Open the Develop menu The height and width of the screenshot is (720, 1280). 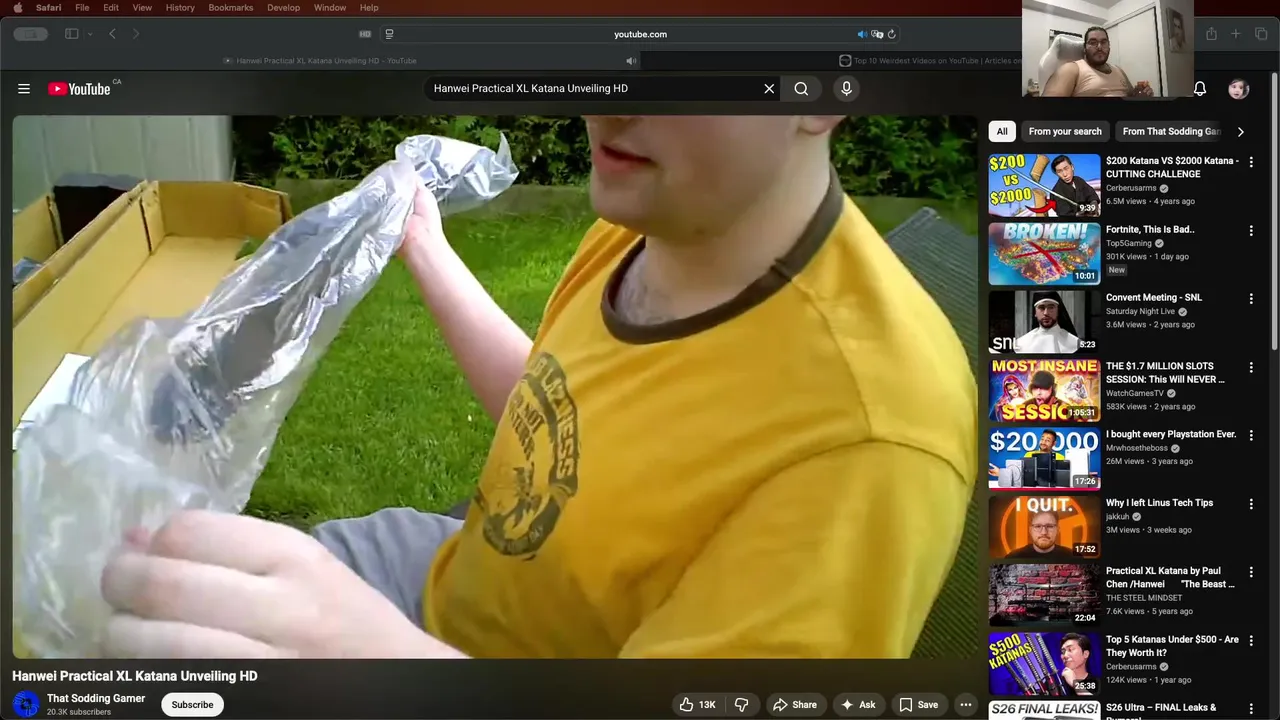pyautogui.click(x=284, y=7)
